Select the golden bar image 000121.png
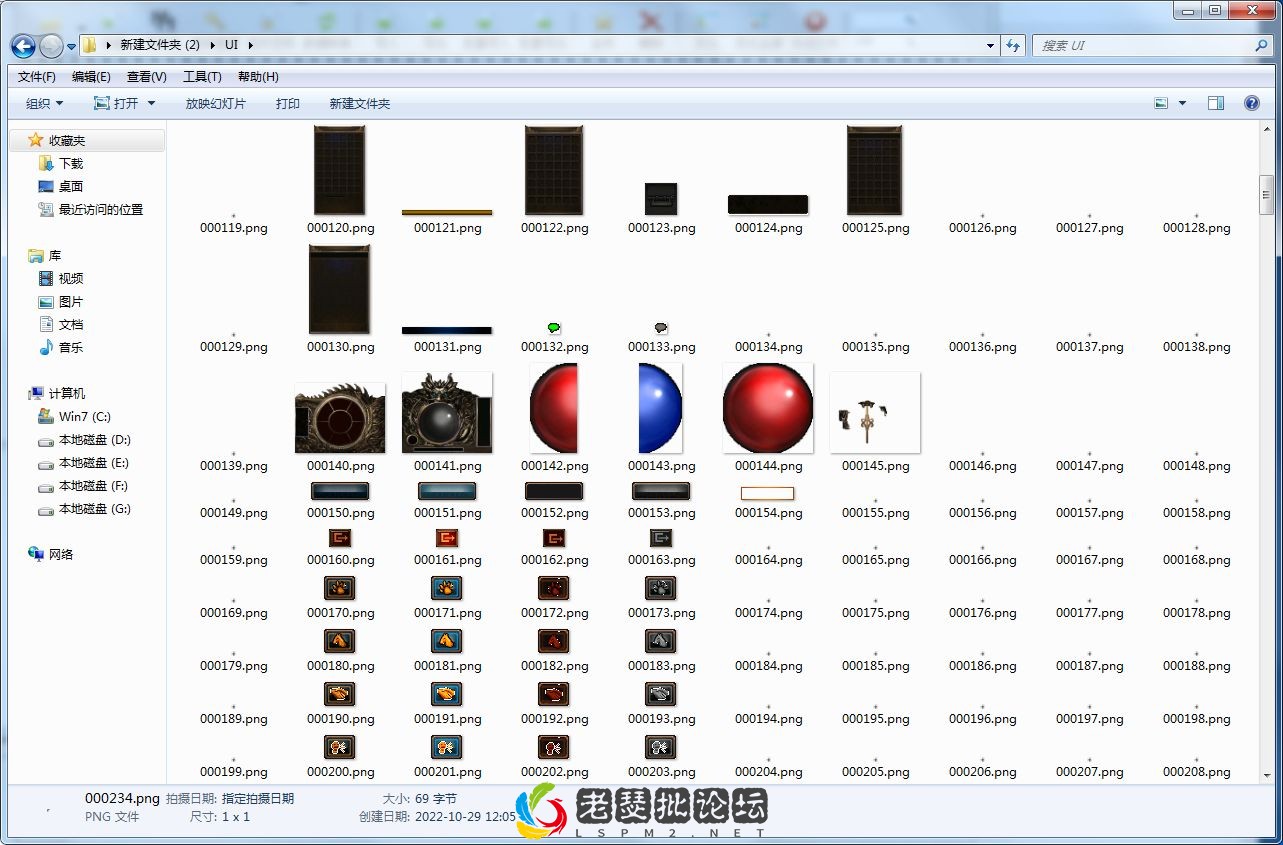Screen dimensions: 1283x845 coord(447,212)
